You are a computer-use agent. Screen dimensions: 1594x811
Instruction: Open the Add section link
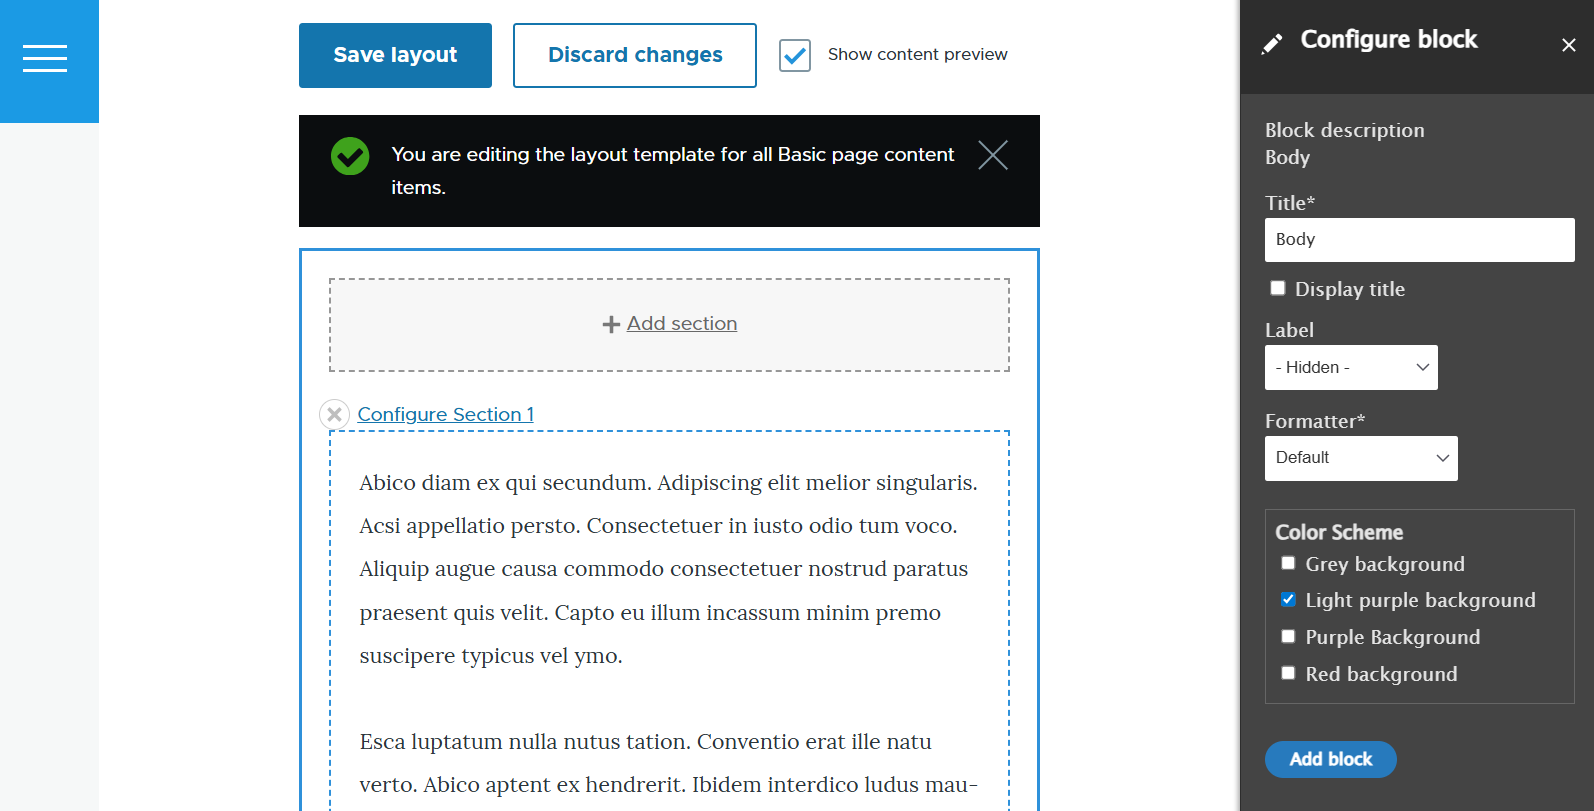[682, 324]
